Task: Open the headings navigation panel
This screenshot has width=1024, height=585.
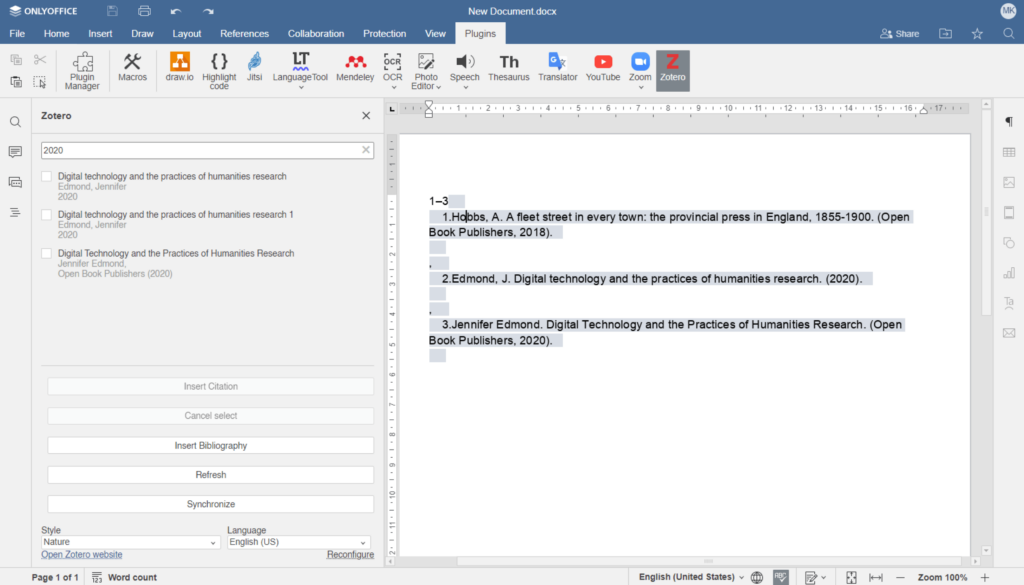Action: [14, 213]
